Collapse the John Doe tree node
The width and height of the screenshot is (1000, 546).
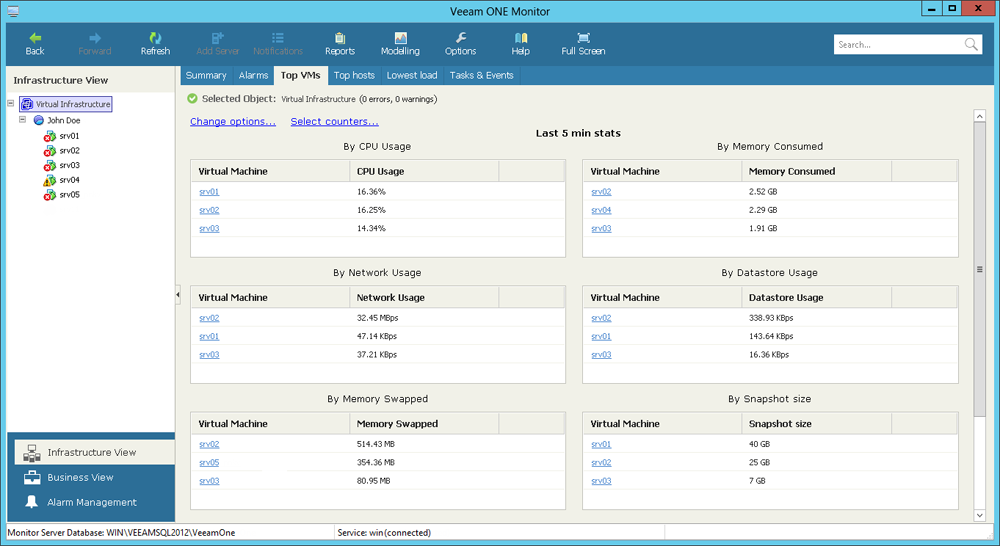[22, 119]
